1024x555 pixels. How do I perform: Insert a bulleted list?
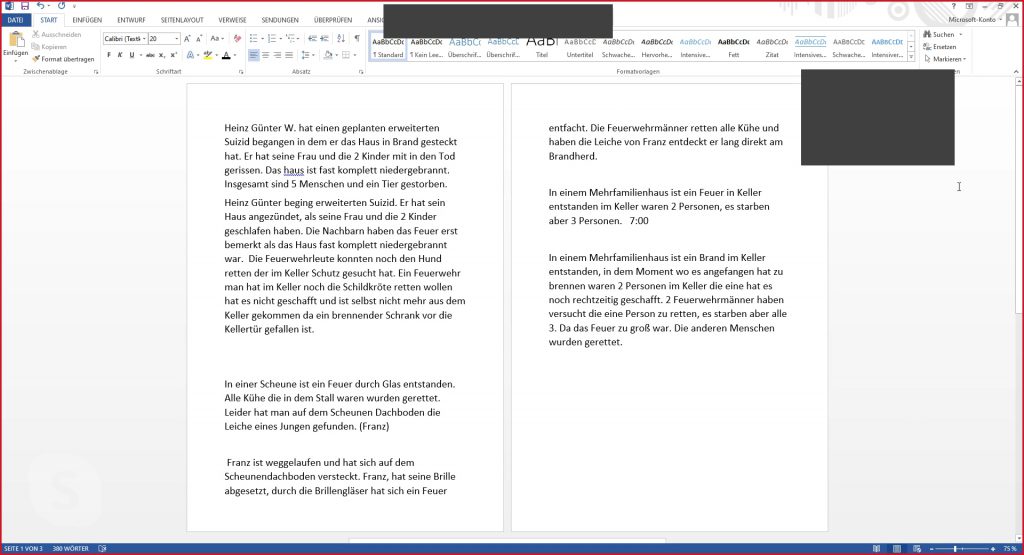click(255, 39)
